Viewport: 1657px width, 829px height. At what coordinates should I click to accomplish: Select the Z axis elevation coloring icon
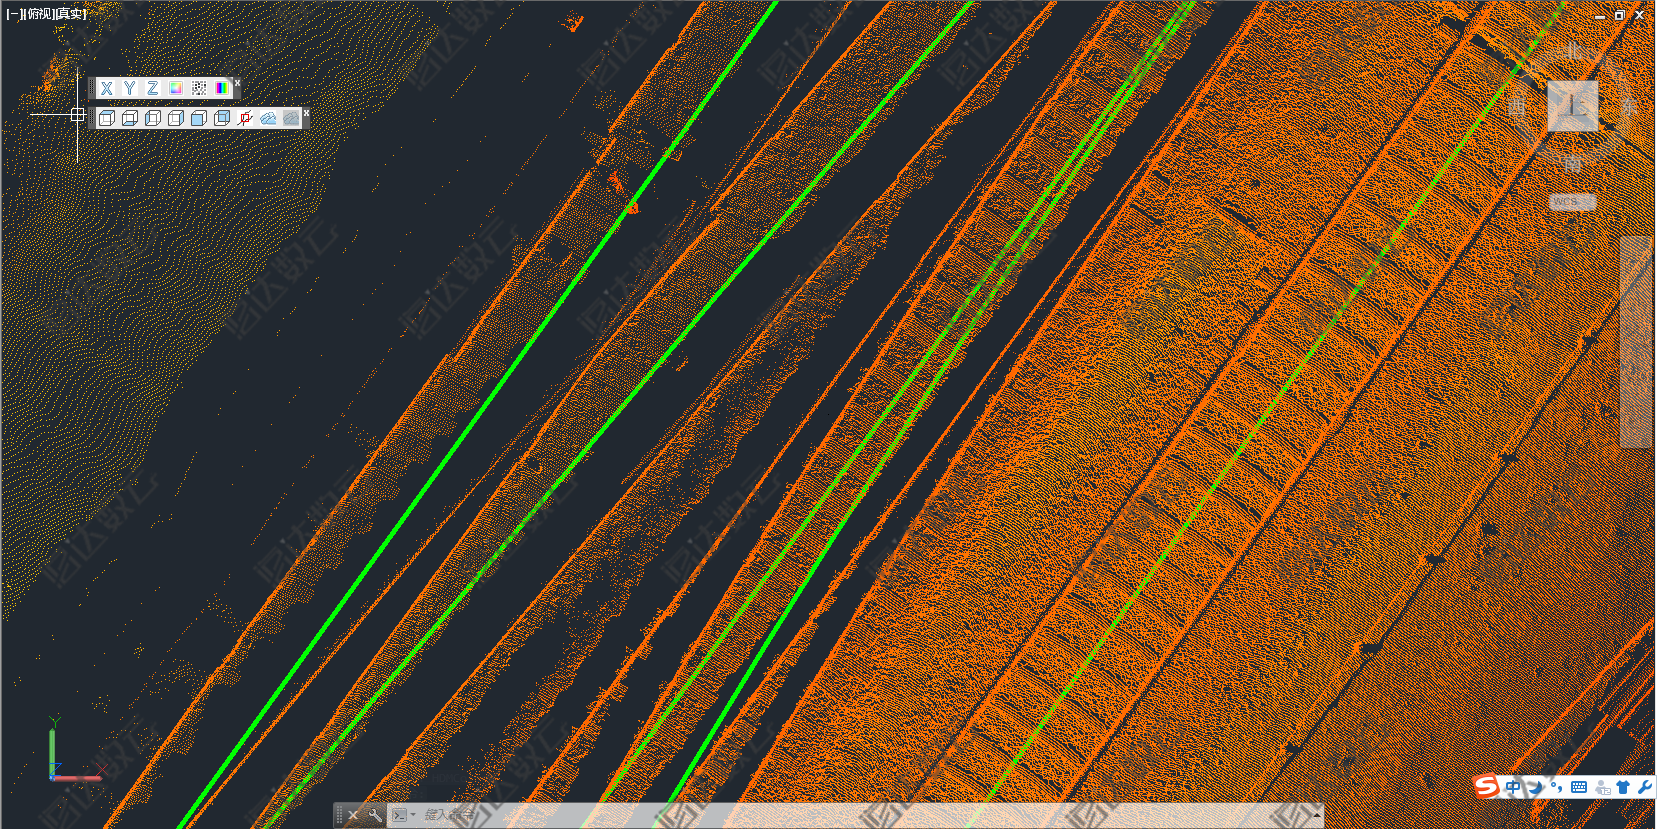click(x=152, y=88)
